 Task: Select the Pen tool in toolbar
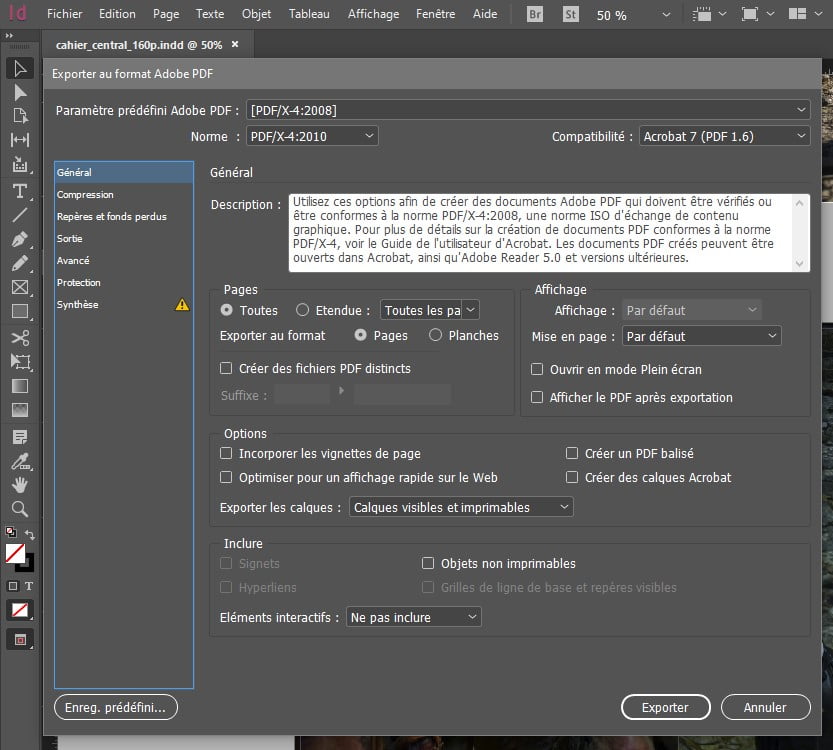[19, 240]
